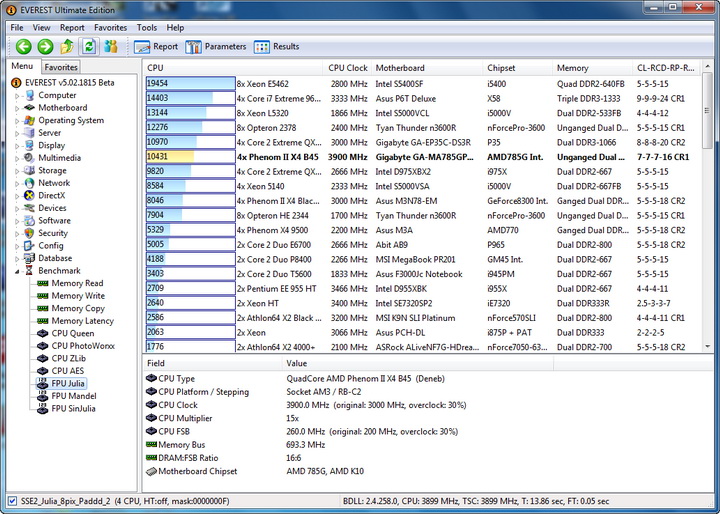Image resolution: width=720 pixels, height=514 pixels.
Task: Open the Tools menu
Action: (146, 28)
